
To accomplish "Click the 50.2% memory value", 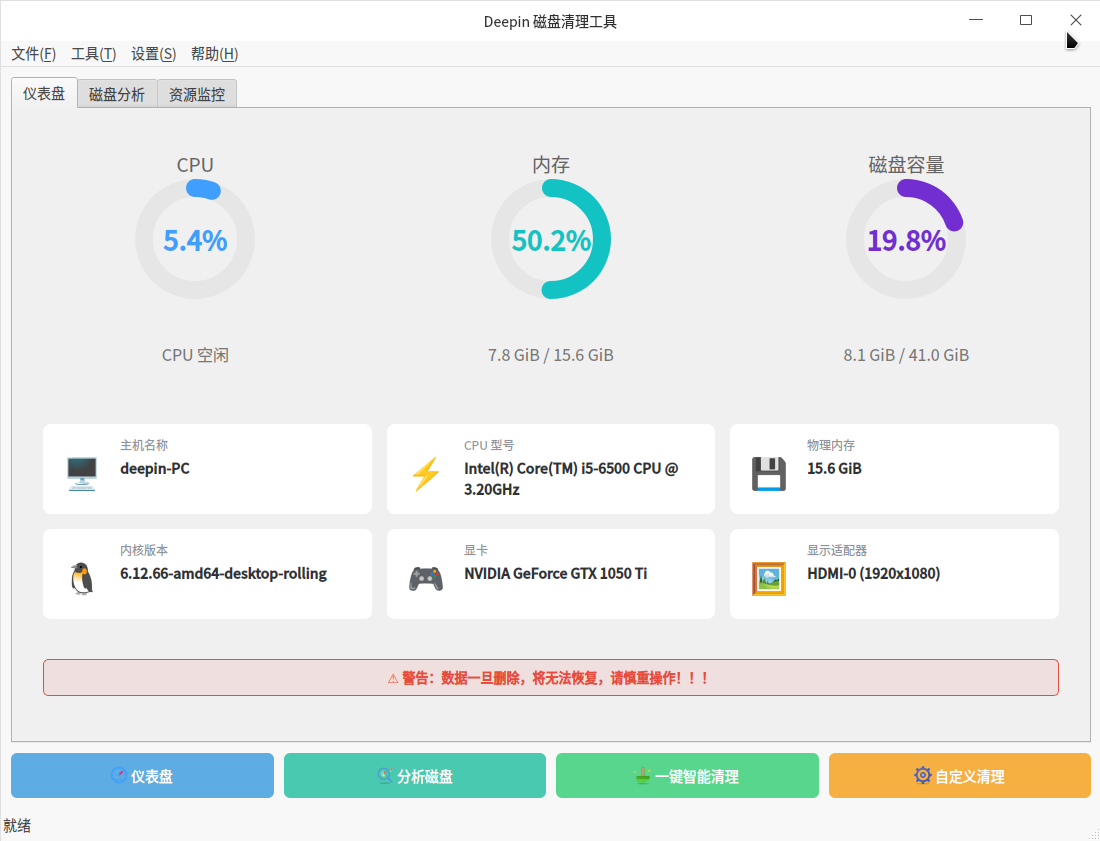I will pos(551,241).
